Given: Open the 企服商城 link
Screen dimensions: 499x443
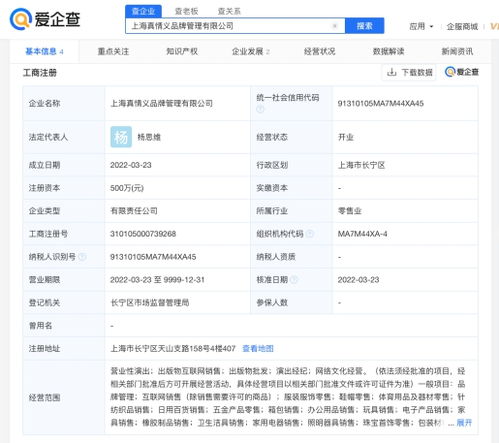Looking at the screenshot, I should tap(462, 26).
